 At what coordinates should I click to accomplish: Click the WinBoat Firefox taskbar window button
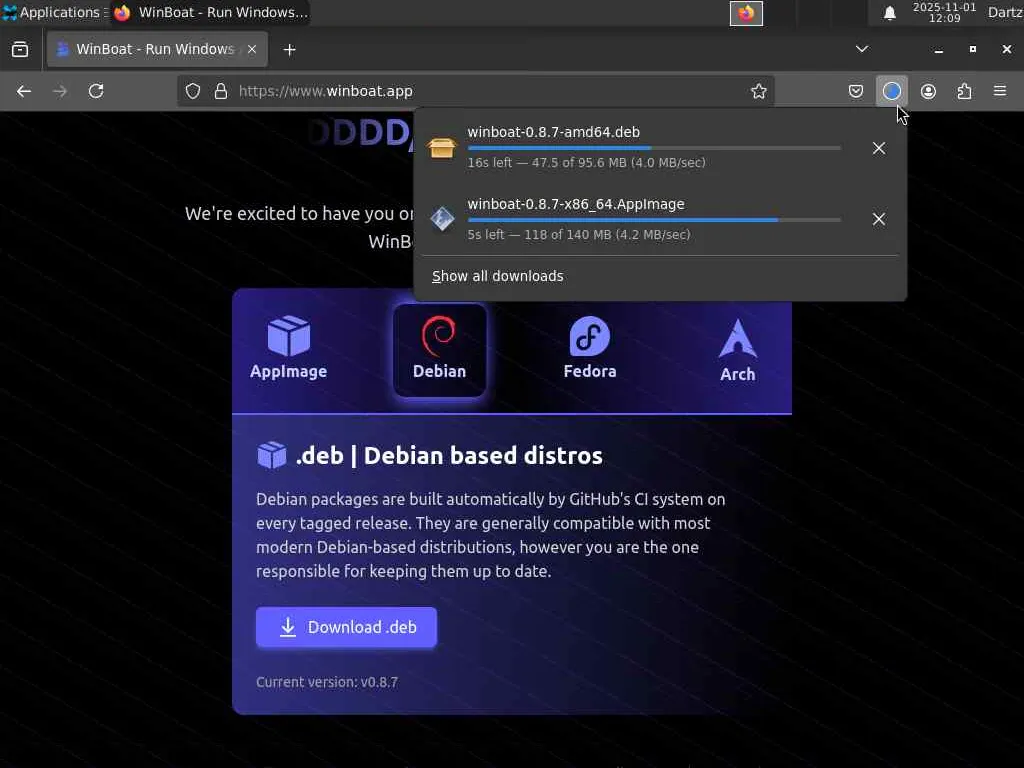coord(210,12)
